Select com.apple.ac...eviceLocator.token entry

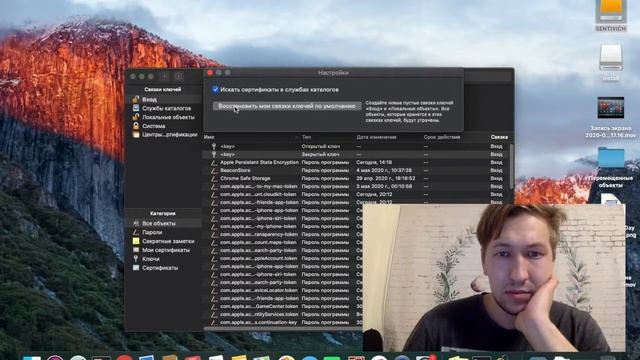coord(259,290)
